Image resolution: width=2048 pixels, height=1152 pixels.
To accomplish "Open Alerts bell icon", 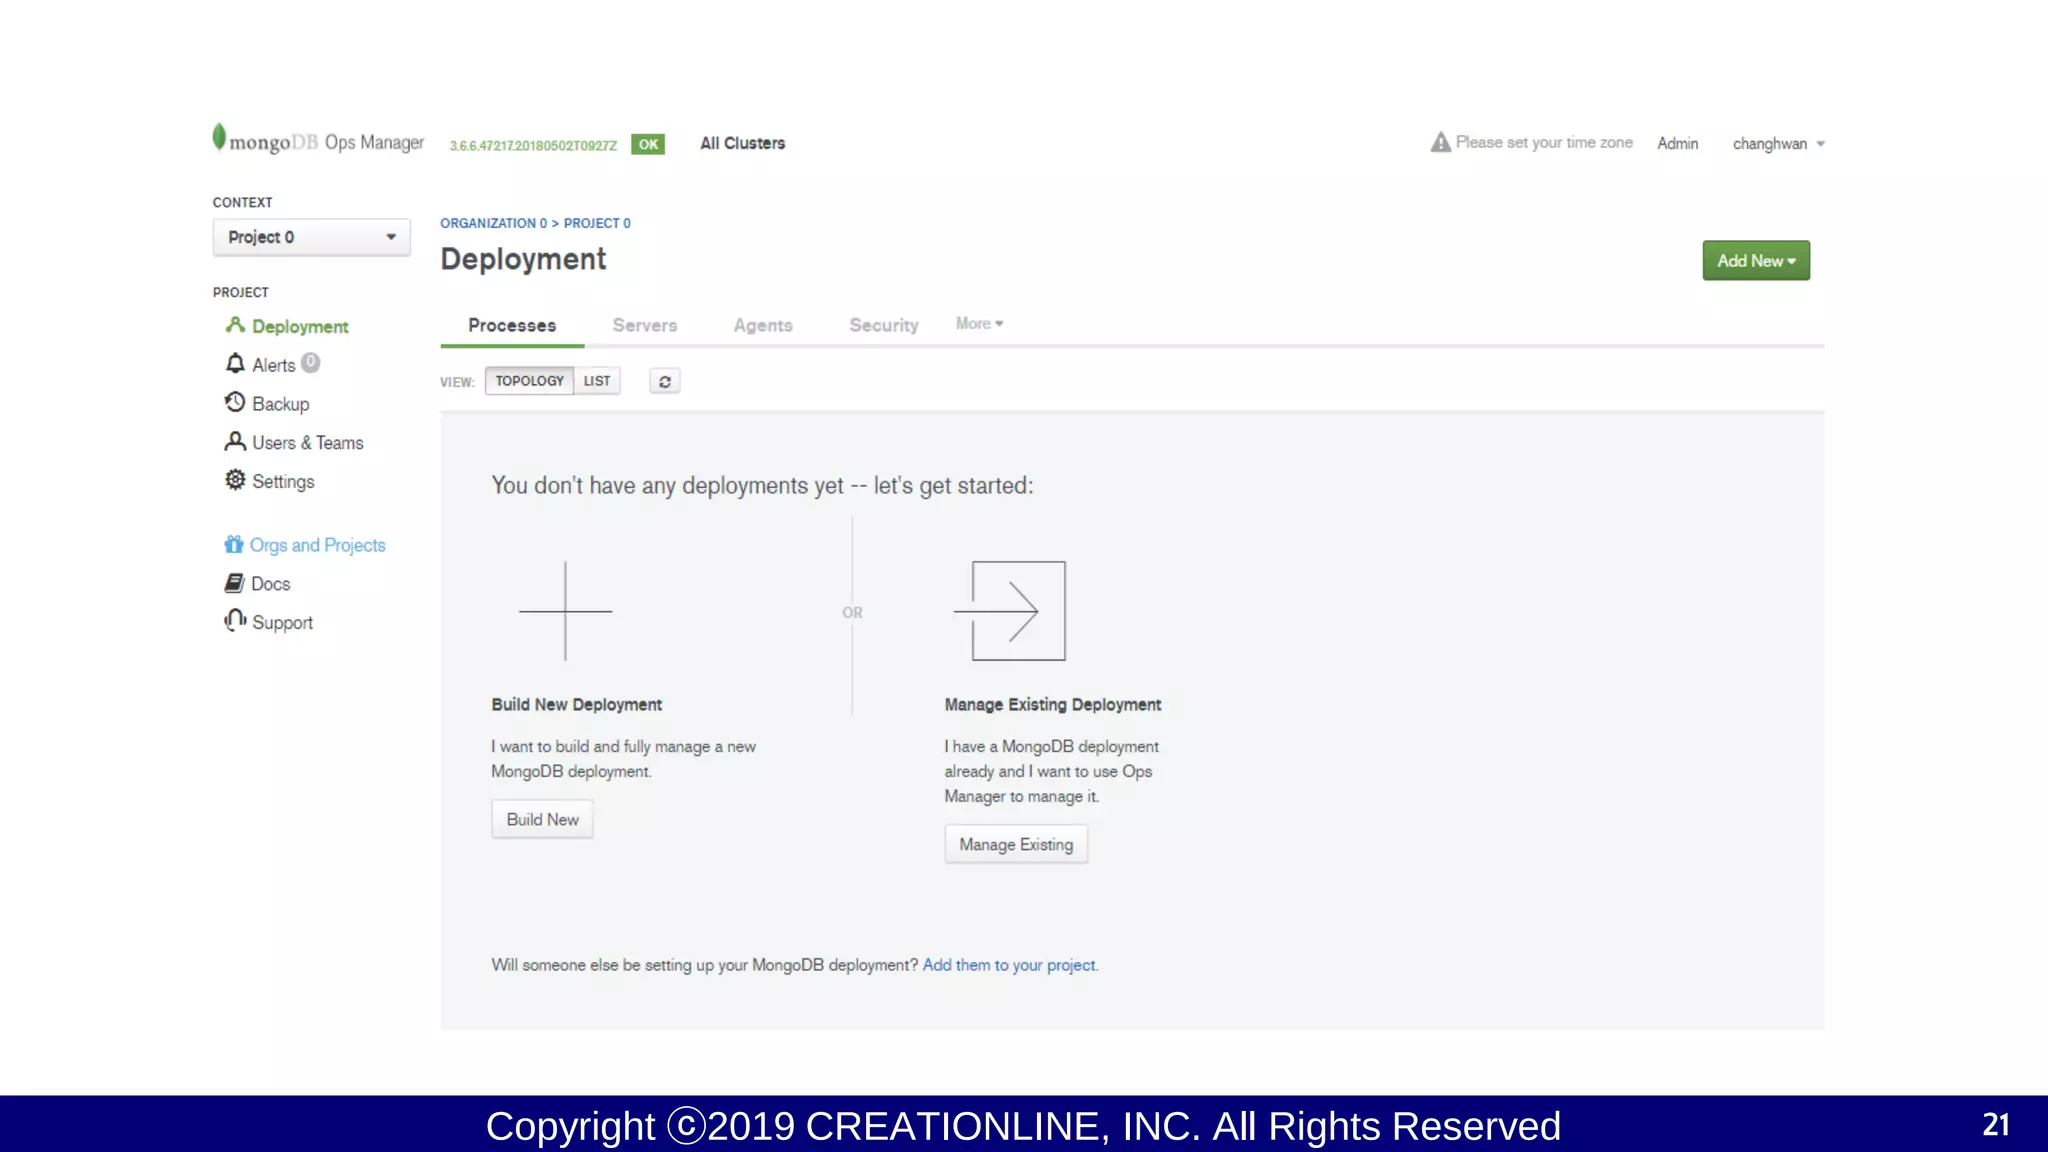I will [x=235, y=363].
